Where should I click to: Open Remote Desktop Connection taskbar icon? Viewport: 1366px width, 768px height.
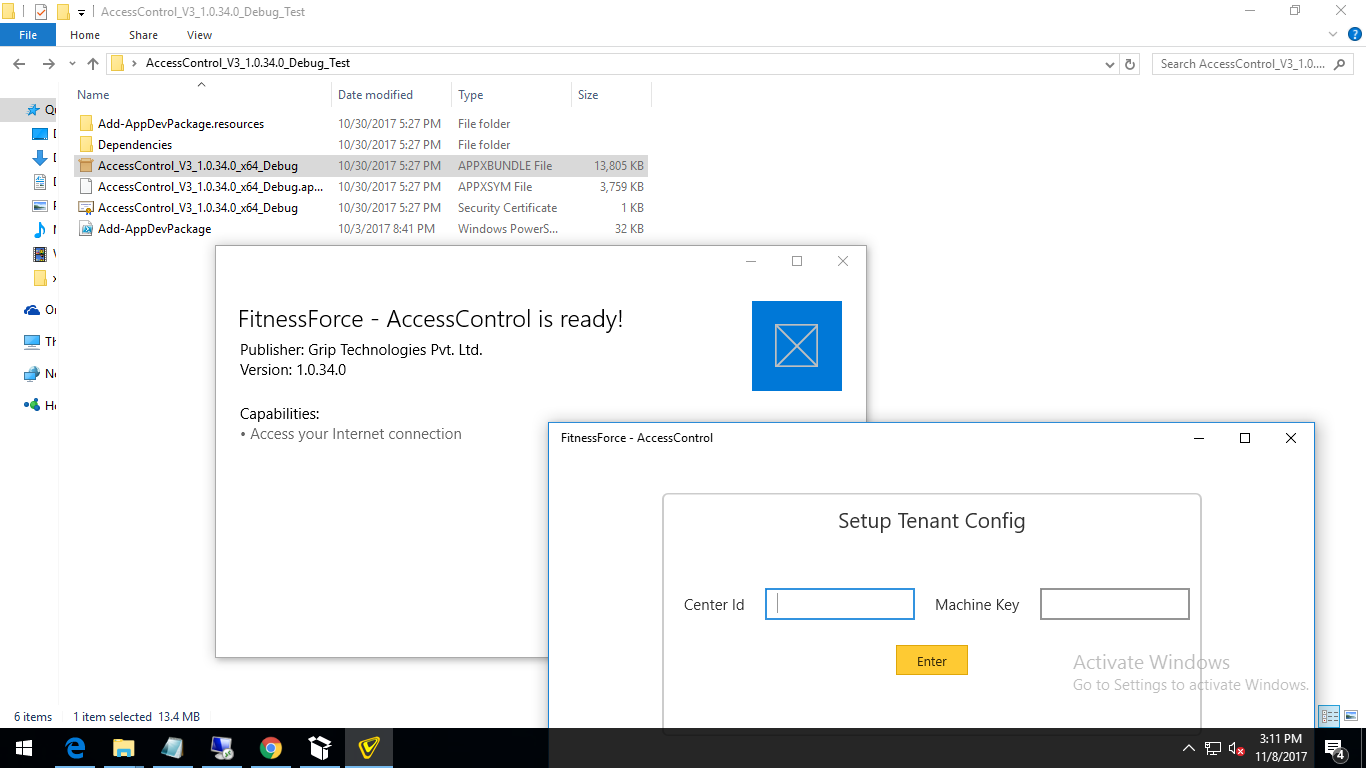tap(222, 748)
